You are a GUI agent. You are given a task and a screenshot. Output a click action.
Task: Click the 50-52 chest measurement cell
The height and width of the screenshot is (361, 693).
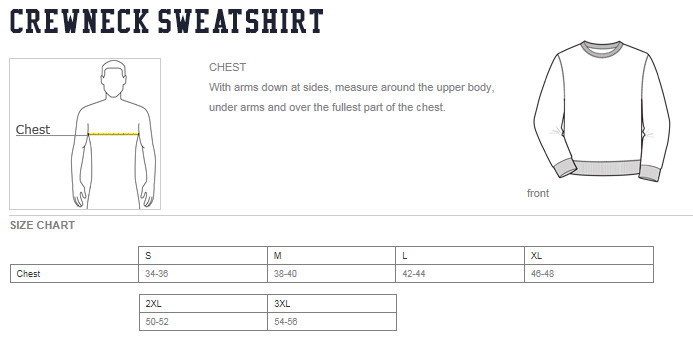203,322
